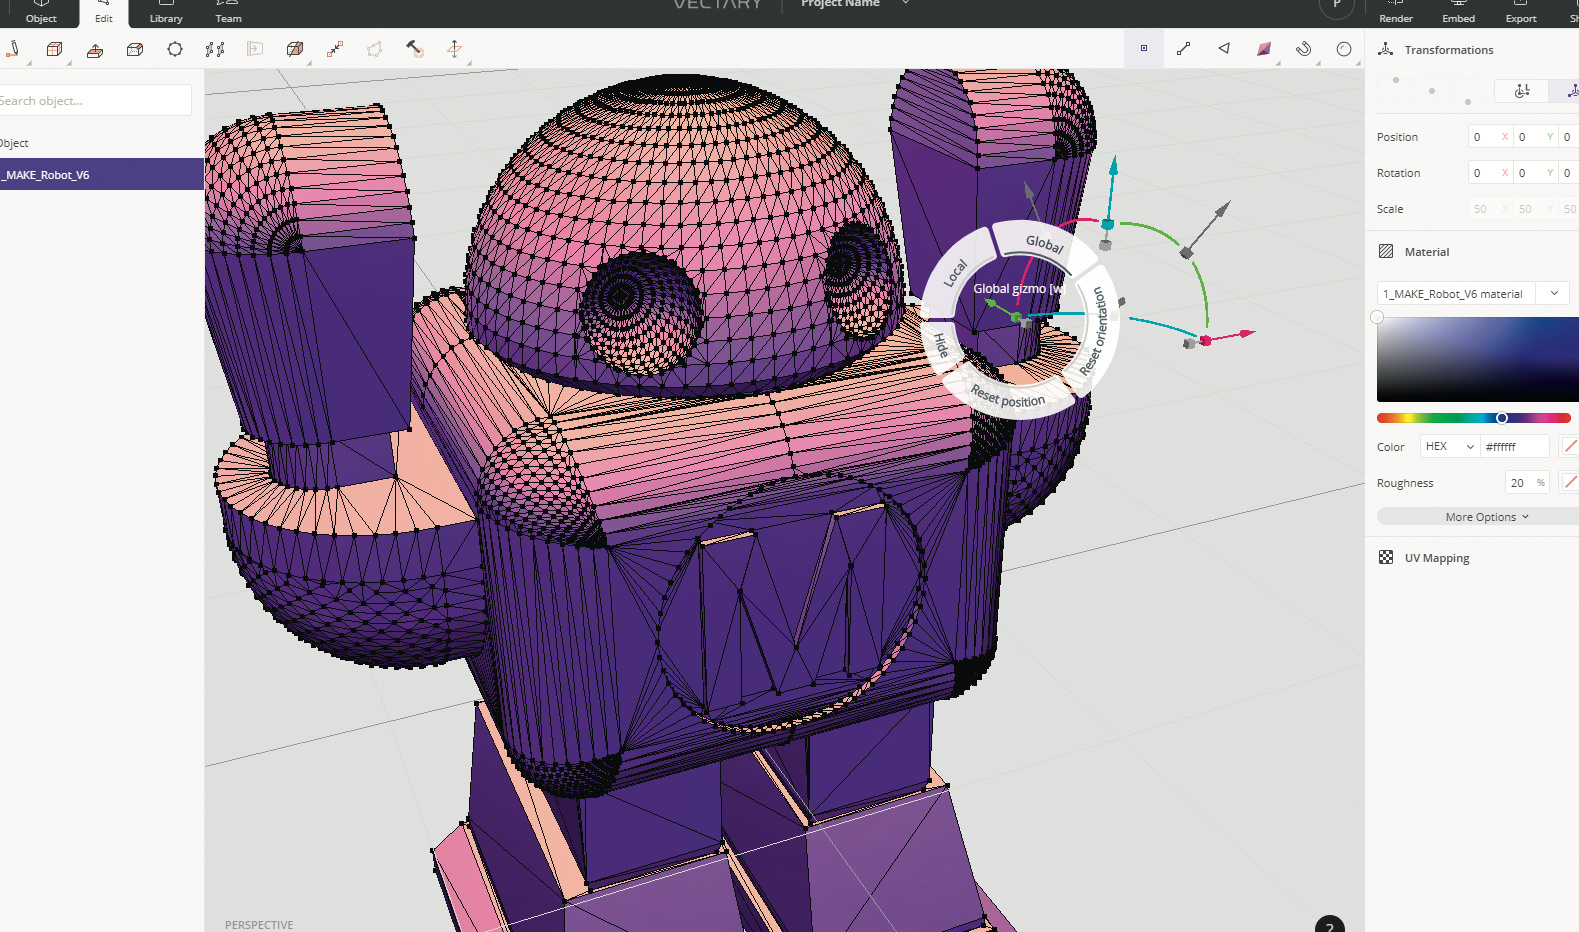Click the Search object input field
Screen dimensions: 1579x932
pos(95,101)
